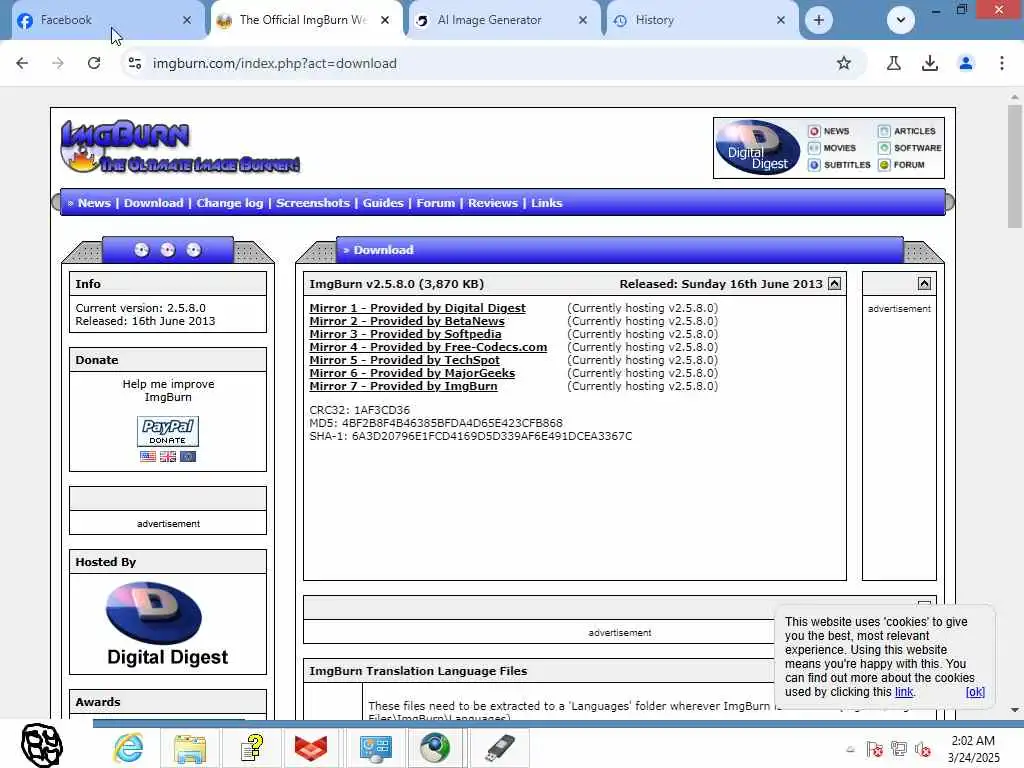View site information icon in address bar
The image size is (1024, 768).
135,63
